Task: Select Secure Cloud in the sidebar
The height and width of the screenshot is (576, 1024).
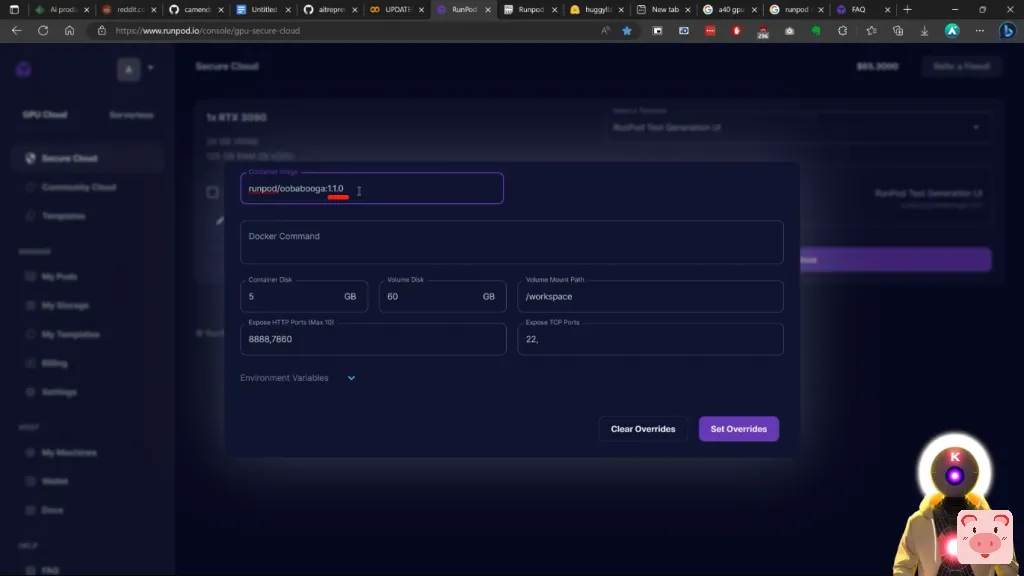Action: click(87, 159)
